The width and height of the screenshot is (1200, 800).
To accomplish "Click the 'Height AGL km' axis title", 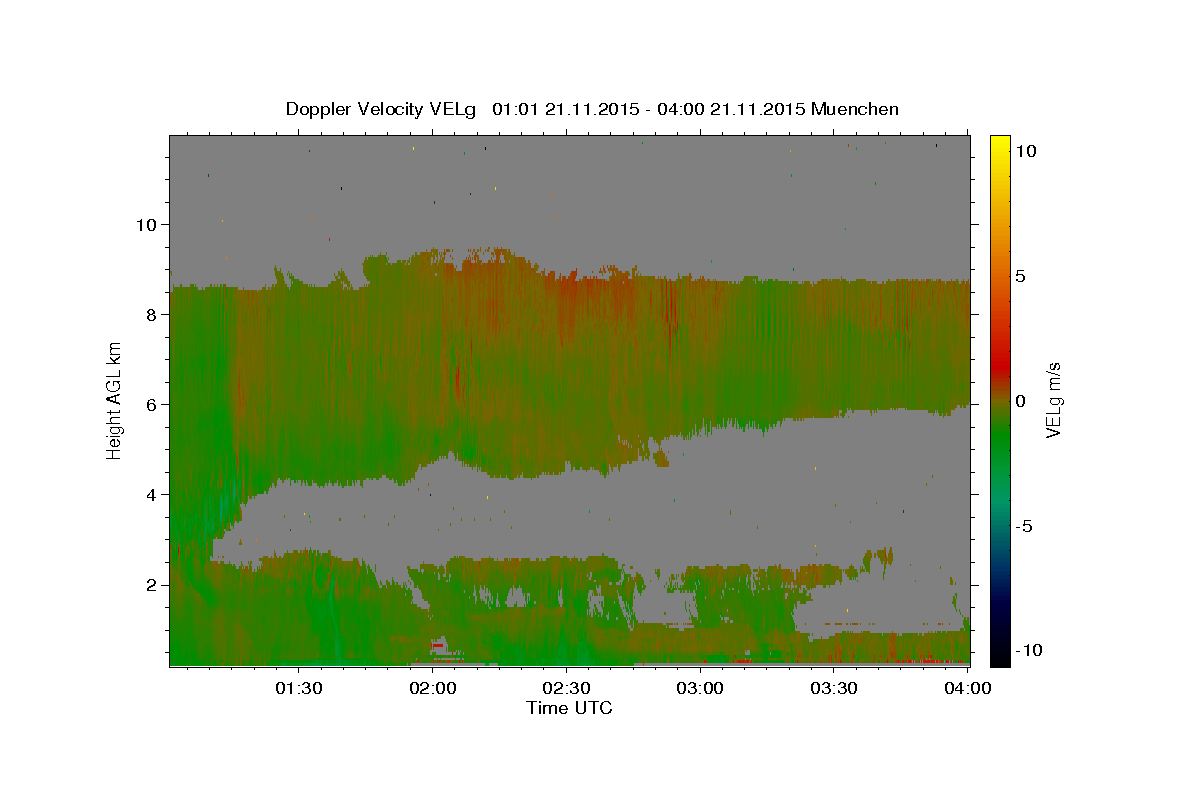I will tap(115, 400).
